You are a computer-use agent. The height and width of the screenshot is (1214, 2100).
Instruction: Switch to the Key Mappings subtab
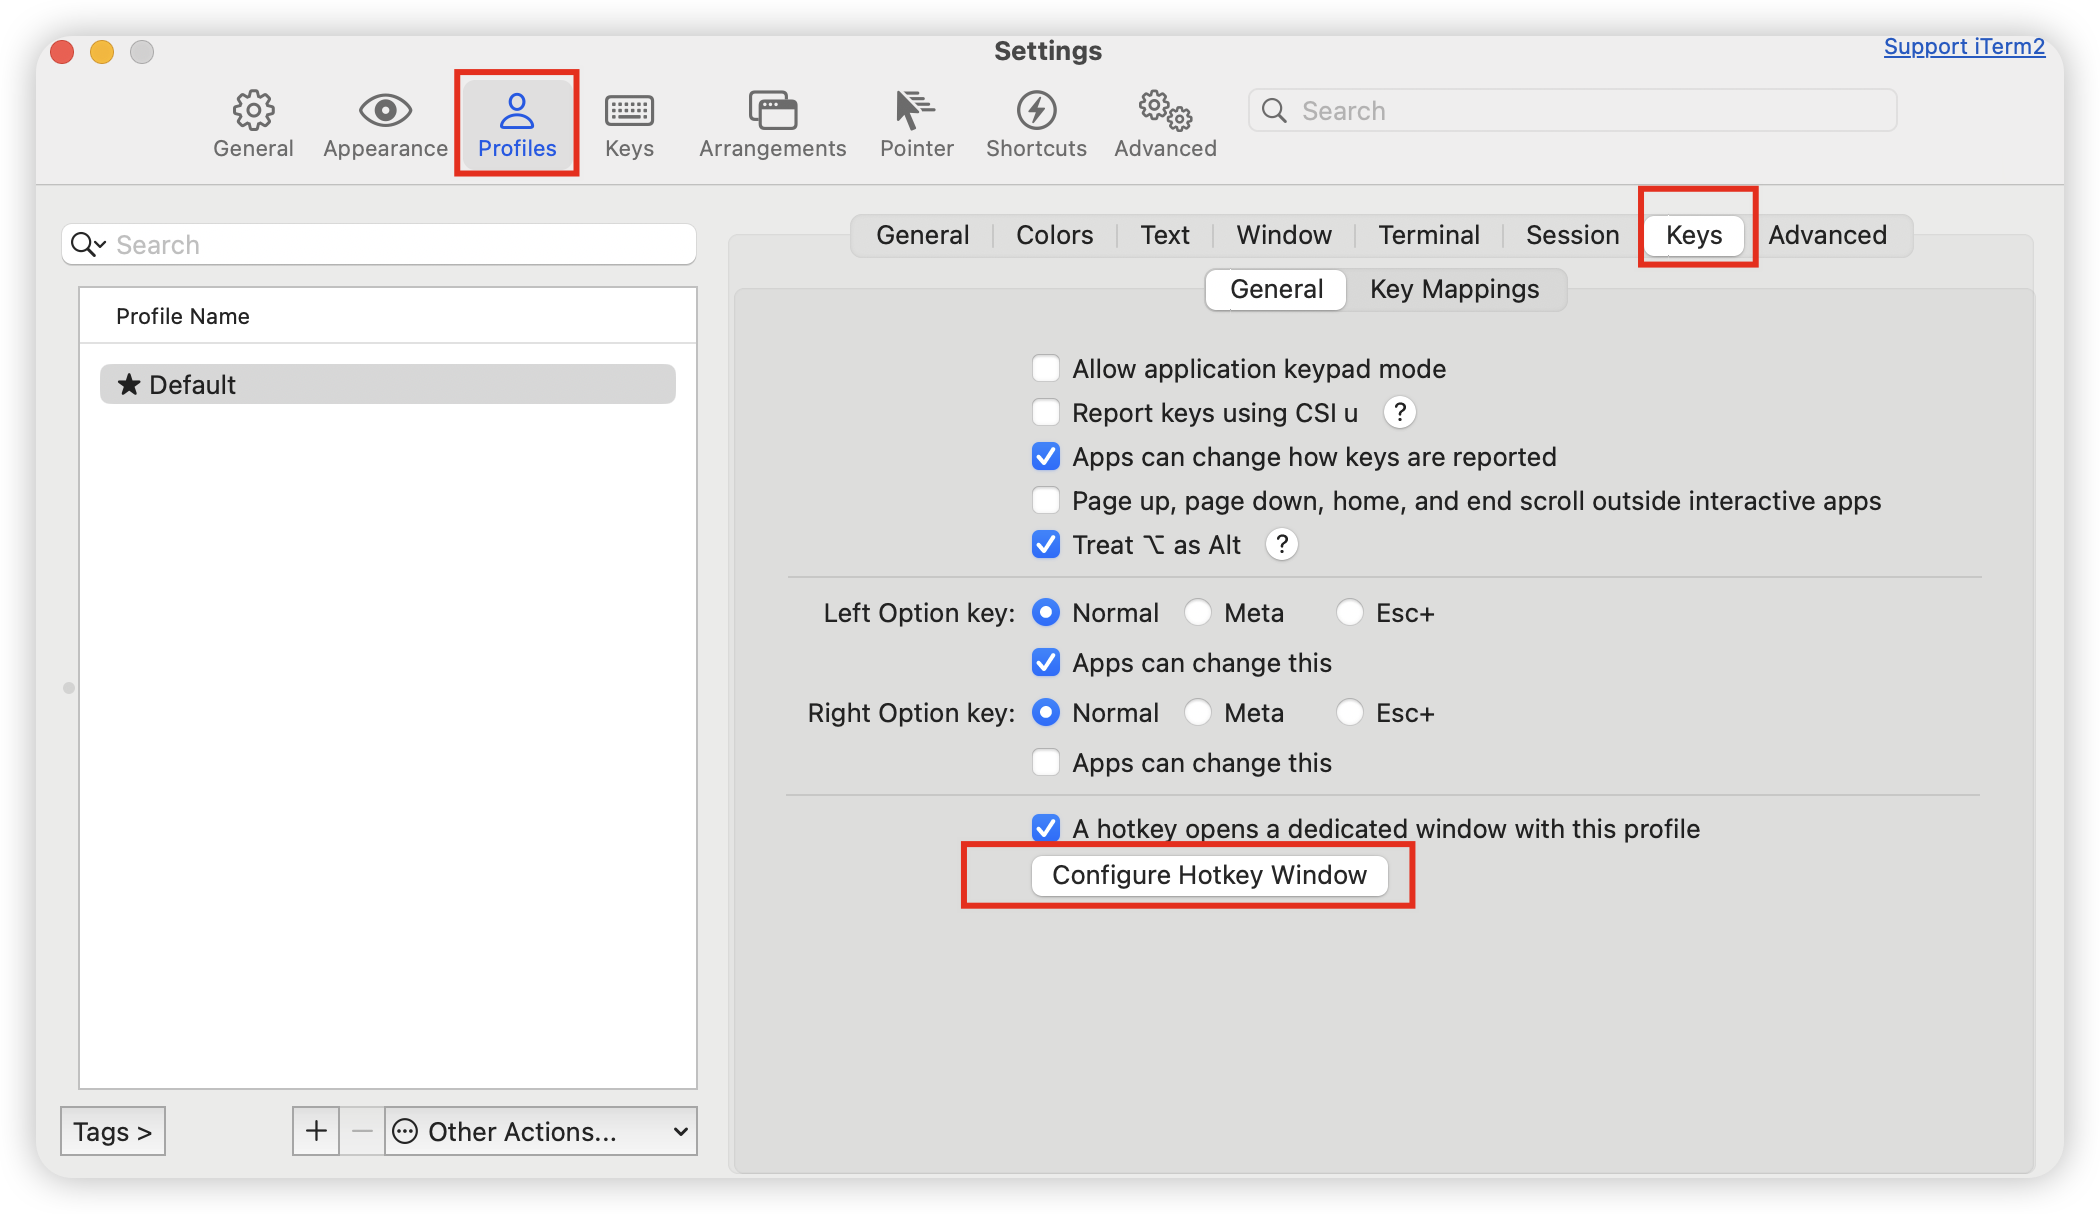1454,289
